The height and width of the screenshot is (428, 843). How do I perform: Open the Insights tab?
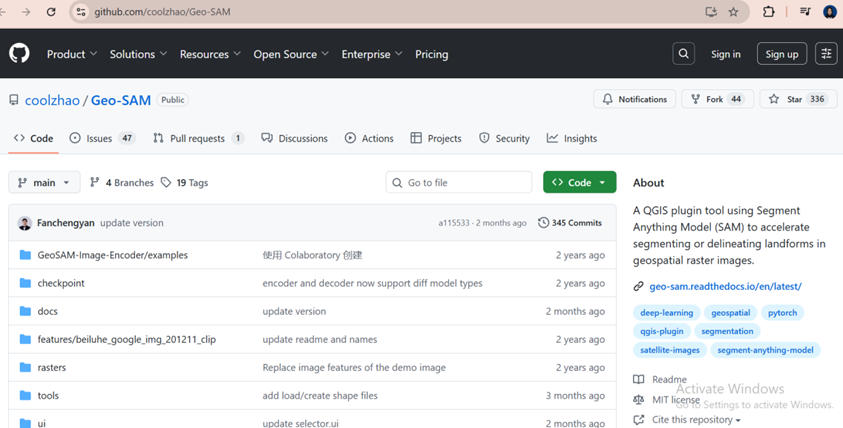(571, 138)
